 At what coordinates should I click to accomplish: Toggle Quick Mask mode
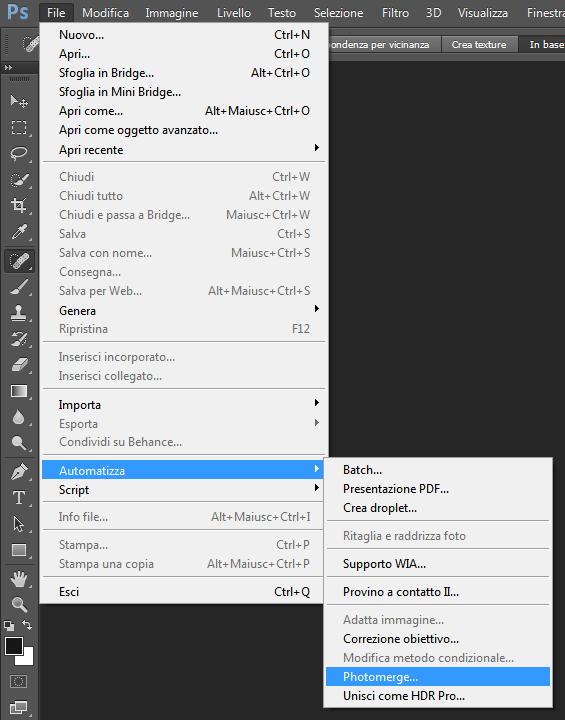[18, 681]
